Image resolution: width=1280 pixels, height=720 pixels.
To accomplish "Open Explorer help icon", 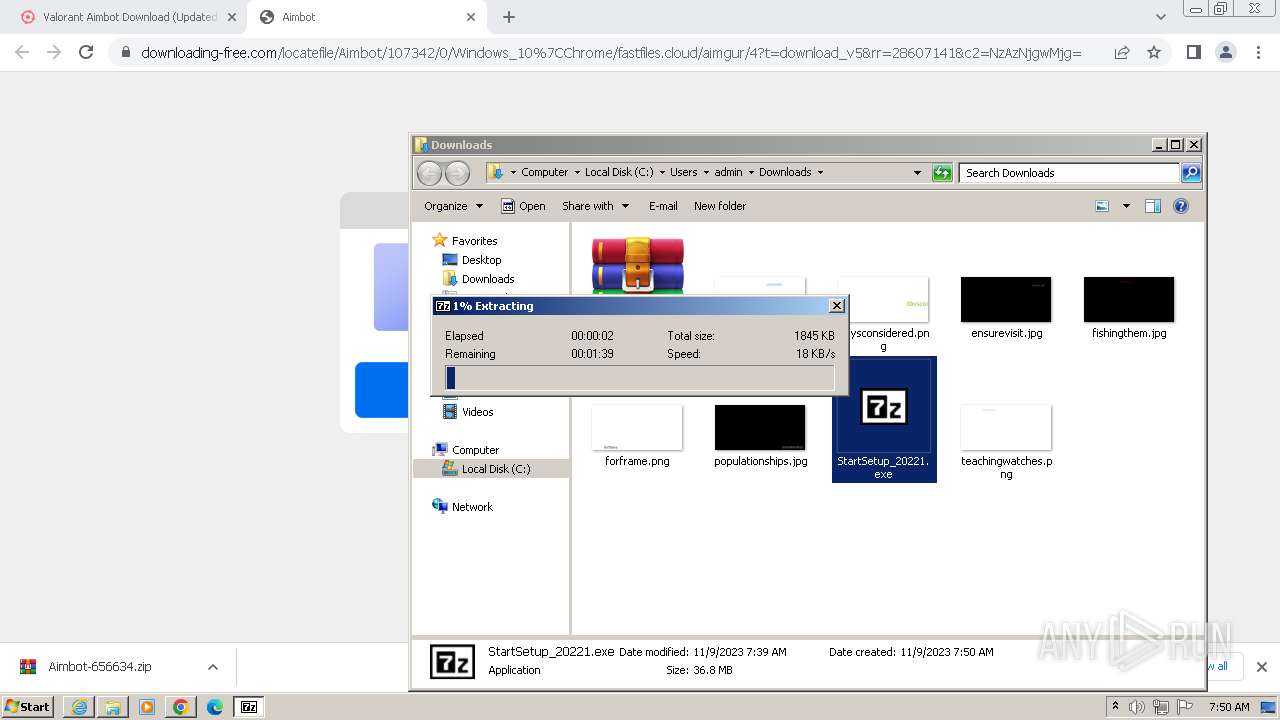I will tap(1181, 206).
